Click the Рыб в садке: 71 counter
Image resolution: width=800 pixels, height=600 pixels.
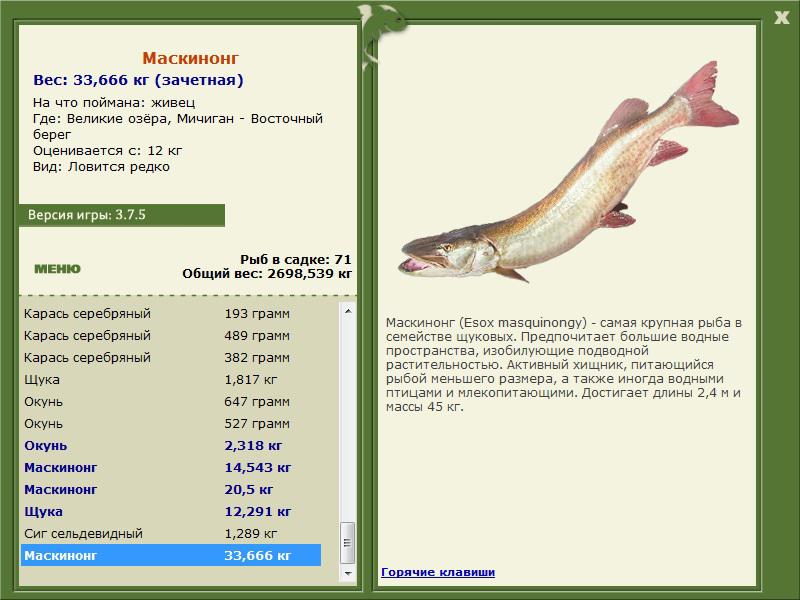[296, 259]
